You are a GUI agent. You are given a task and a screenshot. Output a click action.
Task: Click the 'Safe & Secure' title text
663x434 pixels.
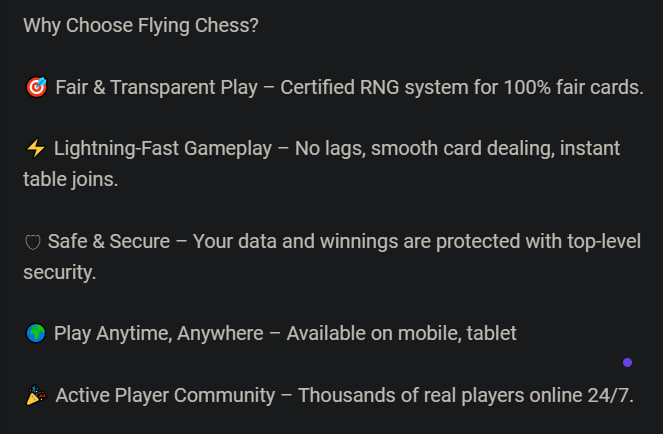[109, 242]
